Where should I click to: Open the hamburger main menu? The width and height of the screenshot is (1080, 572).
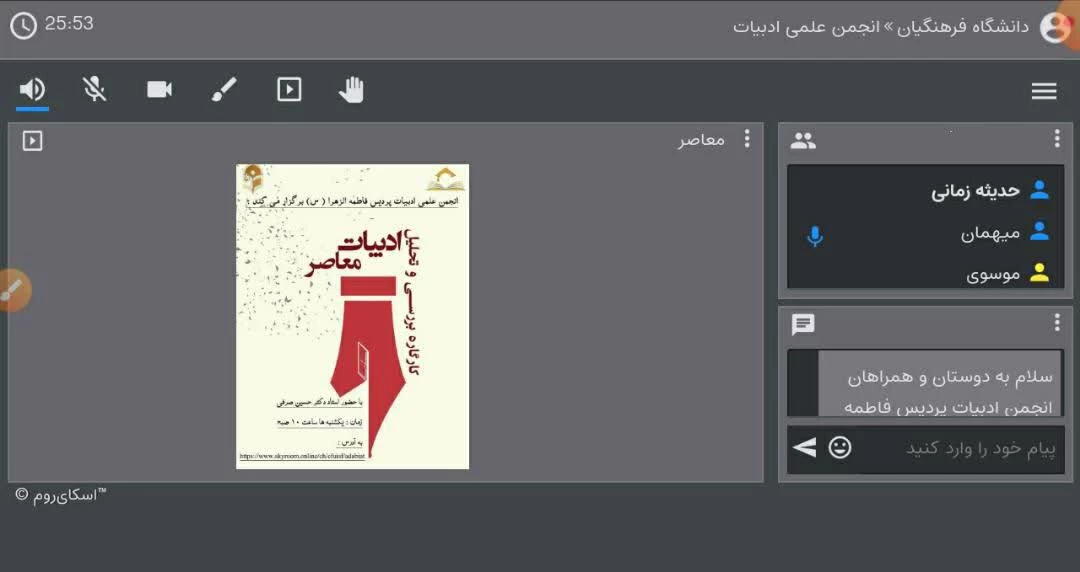click(1044, 92)
